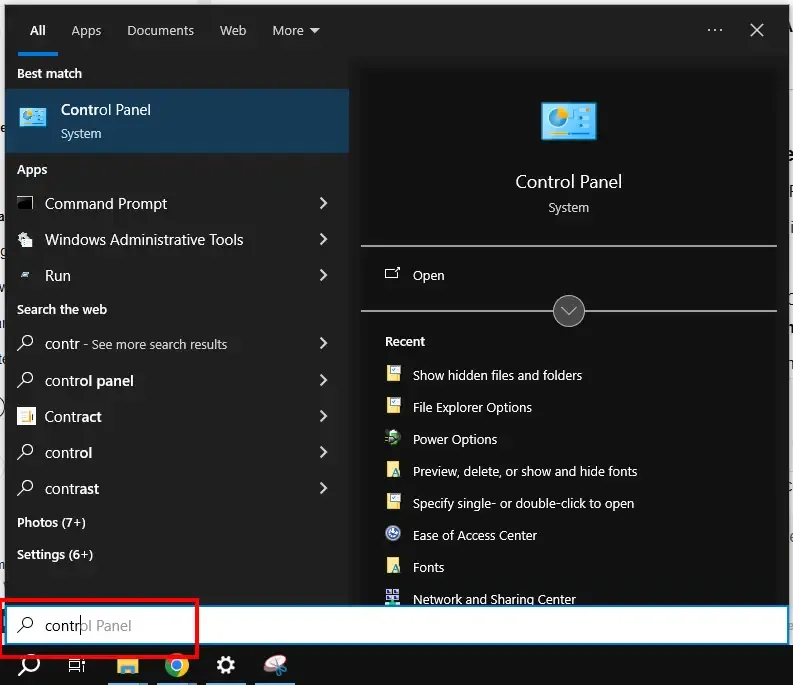
Task: Click Show hidden files and folders icon
Action: click(x=393, y=373)
